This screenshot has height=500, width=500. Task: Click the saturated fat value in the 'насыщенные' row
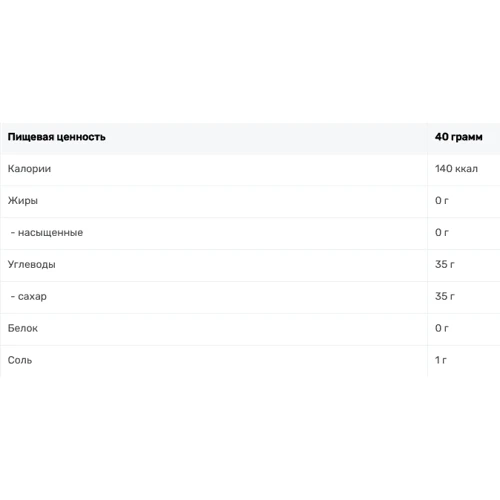(x=442, y=233)
